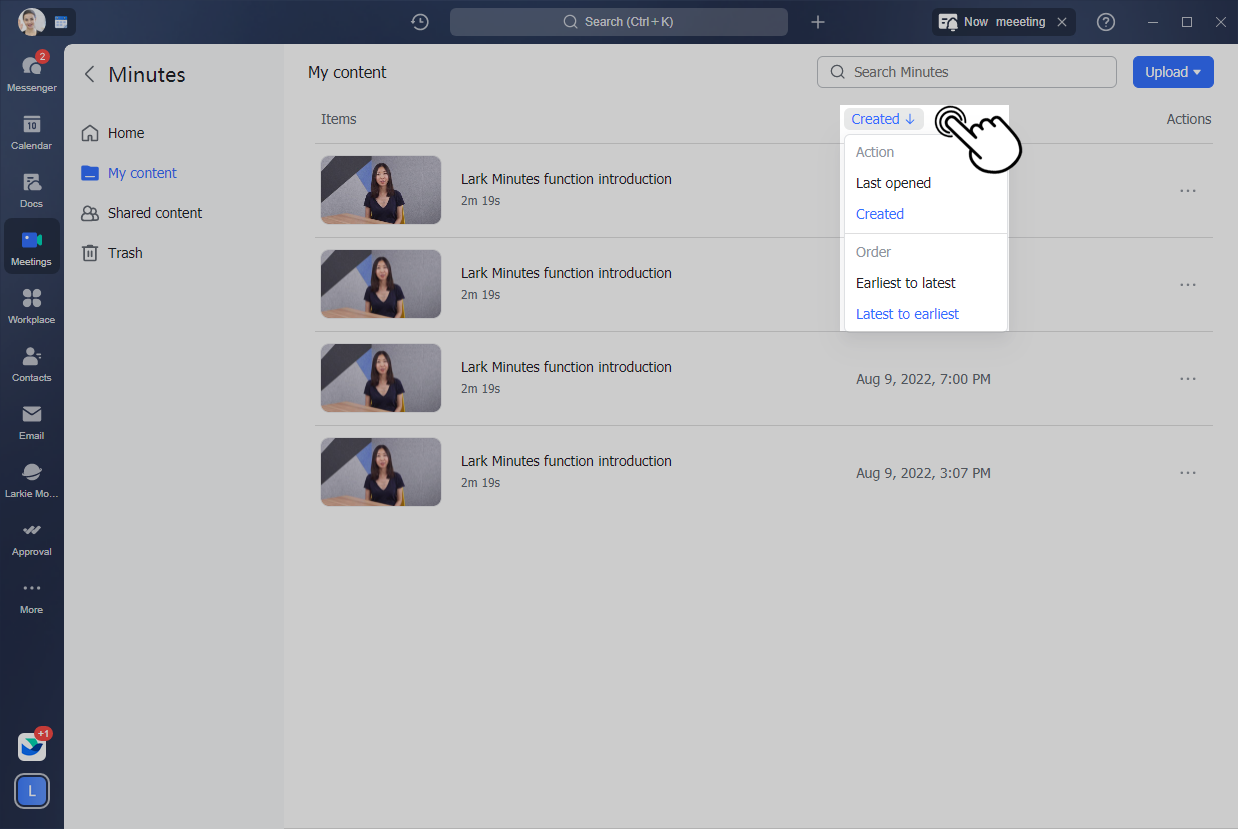
Task: Collapse the Created sort dropdown
Action: [x=883, y=119]
